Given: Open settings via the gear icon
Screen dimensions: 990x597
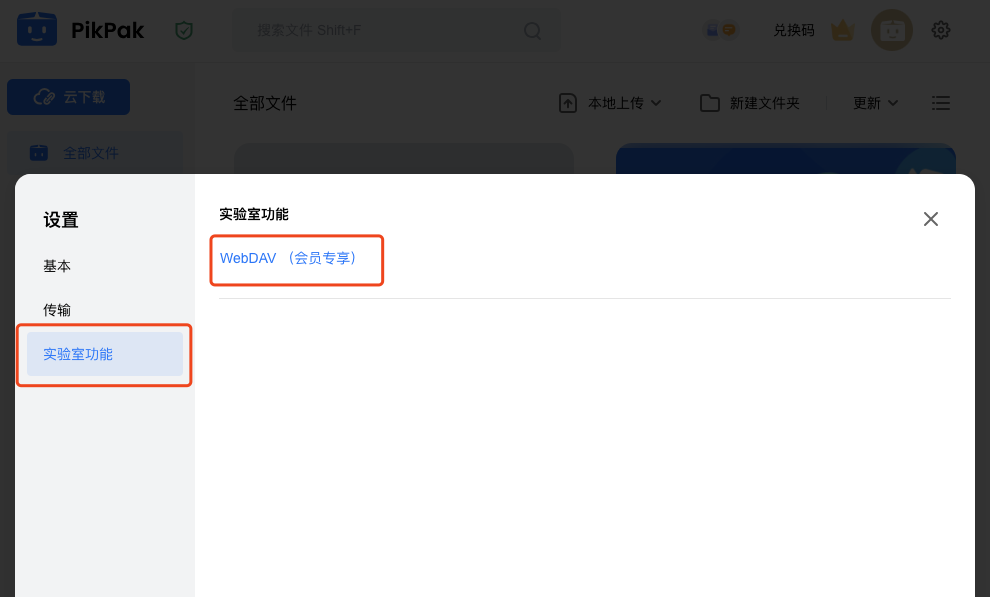Looking at the screenshot, I should [941, 30].
